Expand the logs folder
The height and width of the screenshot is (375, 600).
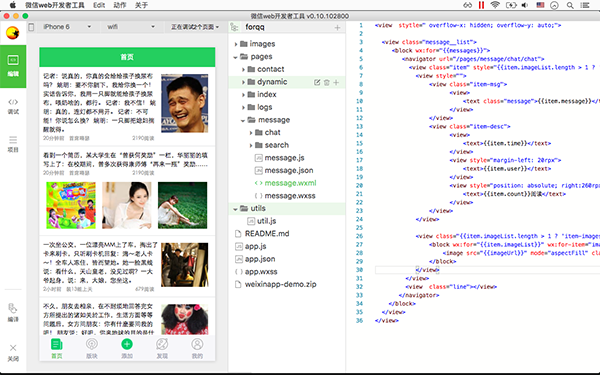tap(243, 108)
